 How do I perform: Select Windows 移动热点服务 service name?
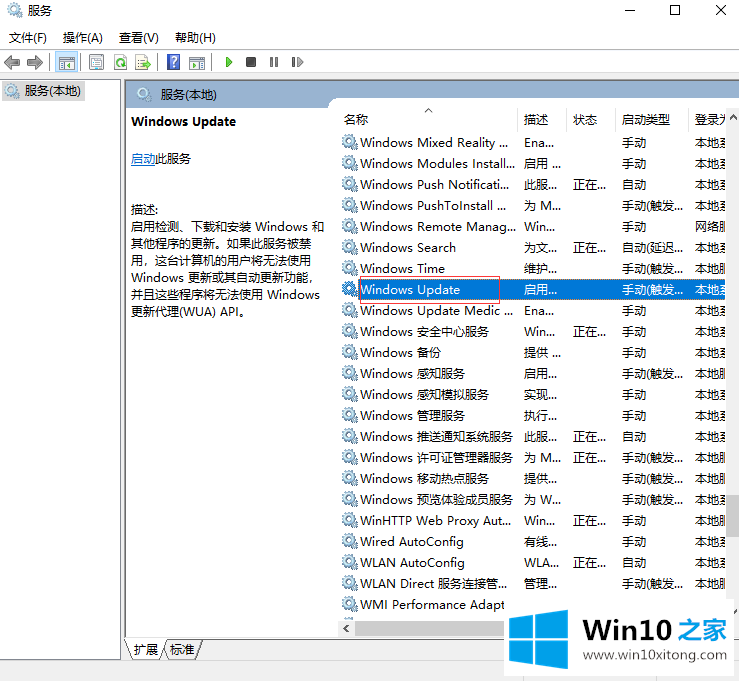425,479
